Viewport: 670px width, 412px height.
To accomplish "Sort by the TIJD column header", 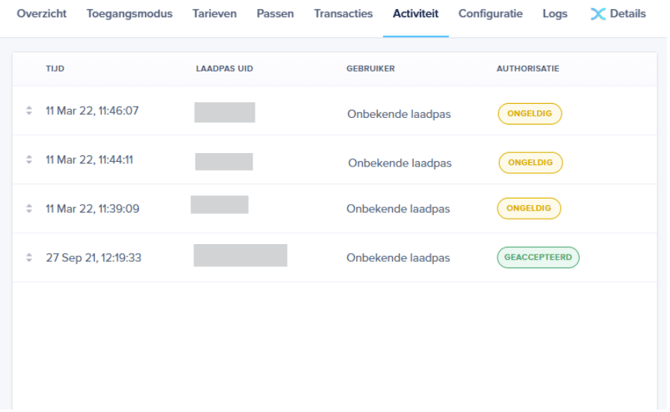I will click(x=55, y=69).
